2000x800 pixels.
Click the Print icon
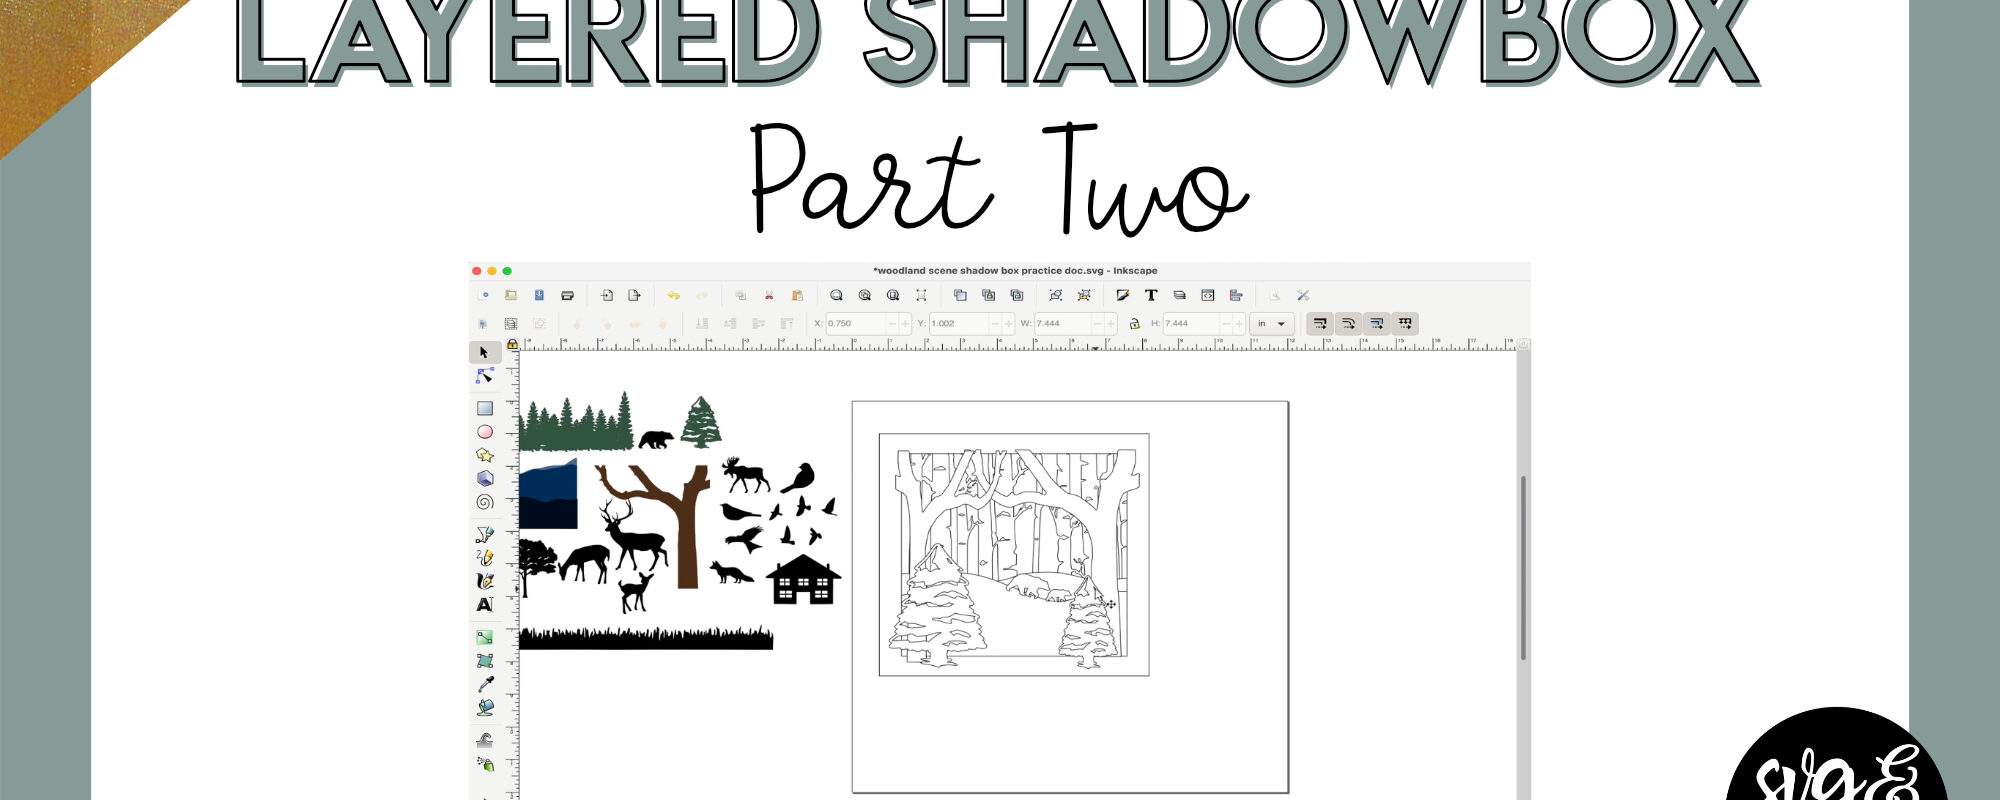click(x=567, y=295)
